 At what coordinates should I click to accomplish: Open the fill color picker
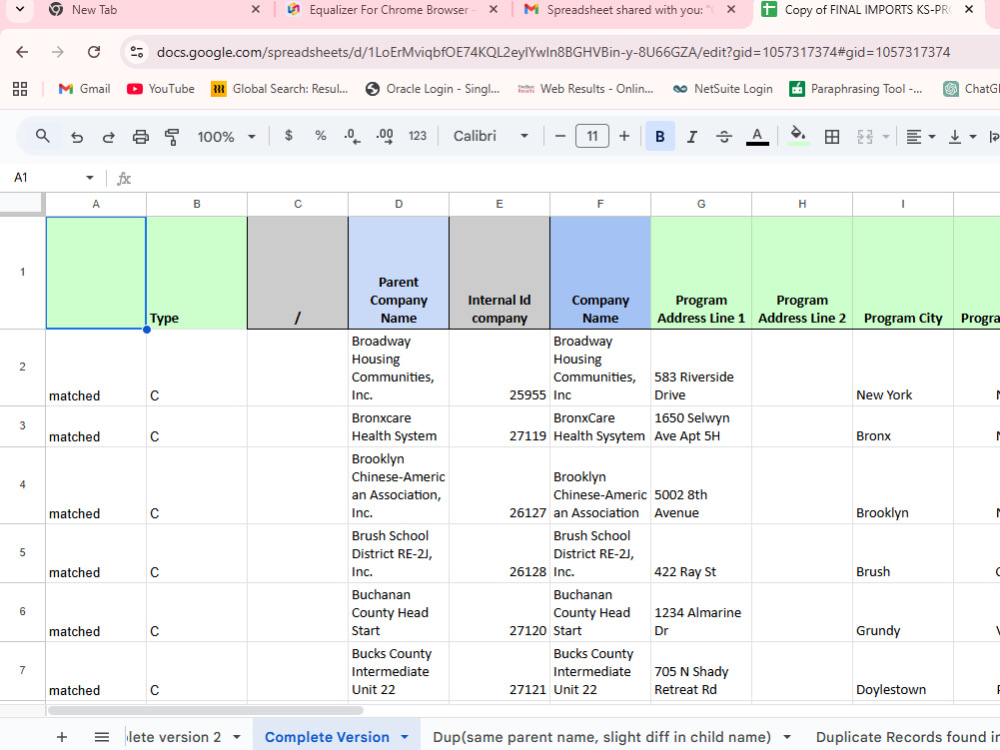798,136
